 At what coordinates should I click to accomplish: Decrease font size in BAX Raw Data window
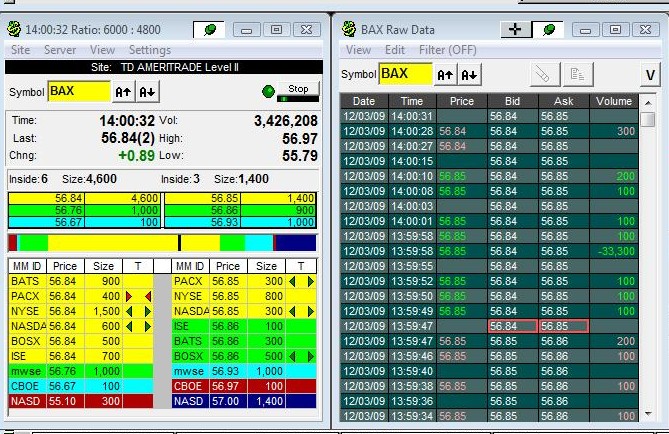pyautogui.click(x=469, y=75)
